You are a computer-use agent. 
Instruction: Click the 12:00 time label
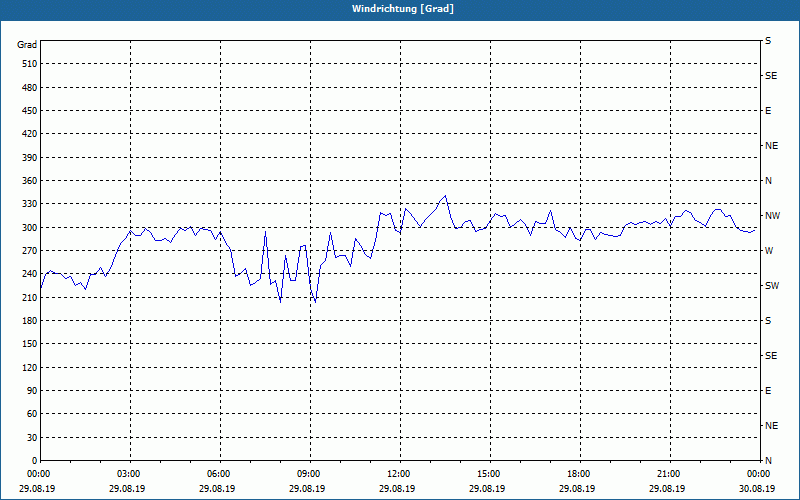click(398, 474)
